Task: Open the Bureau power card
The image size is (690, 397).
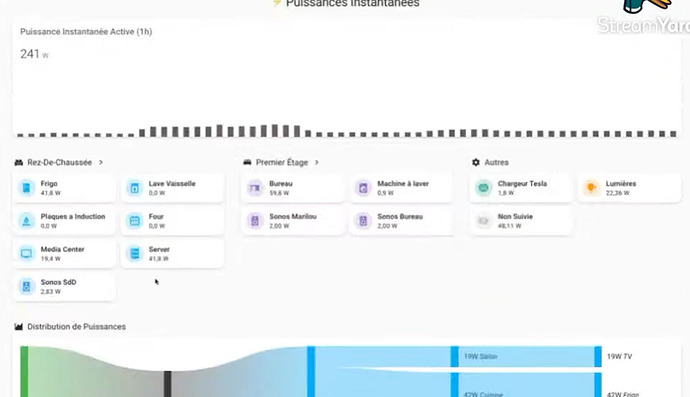Action: tap(292, 188)
